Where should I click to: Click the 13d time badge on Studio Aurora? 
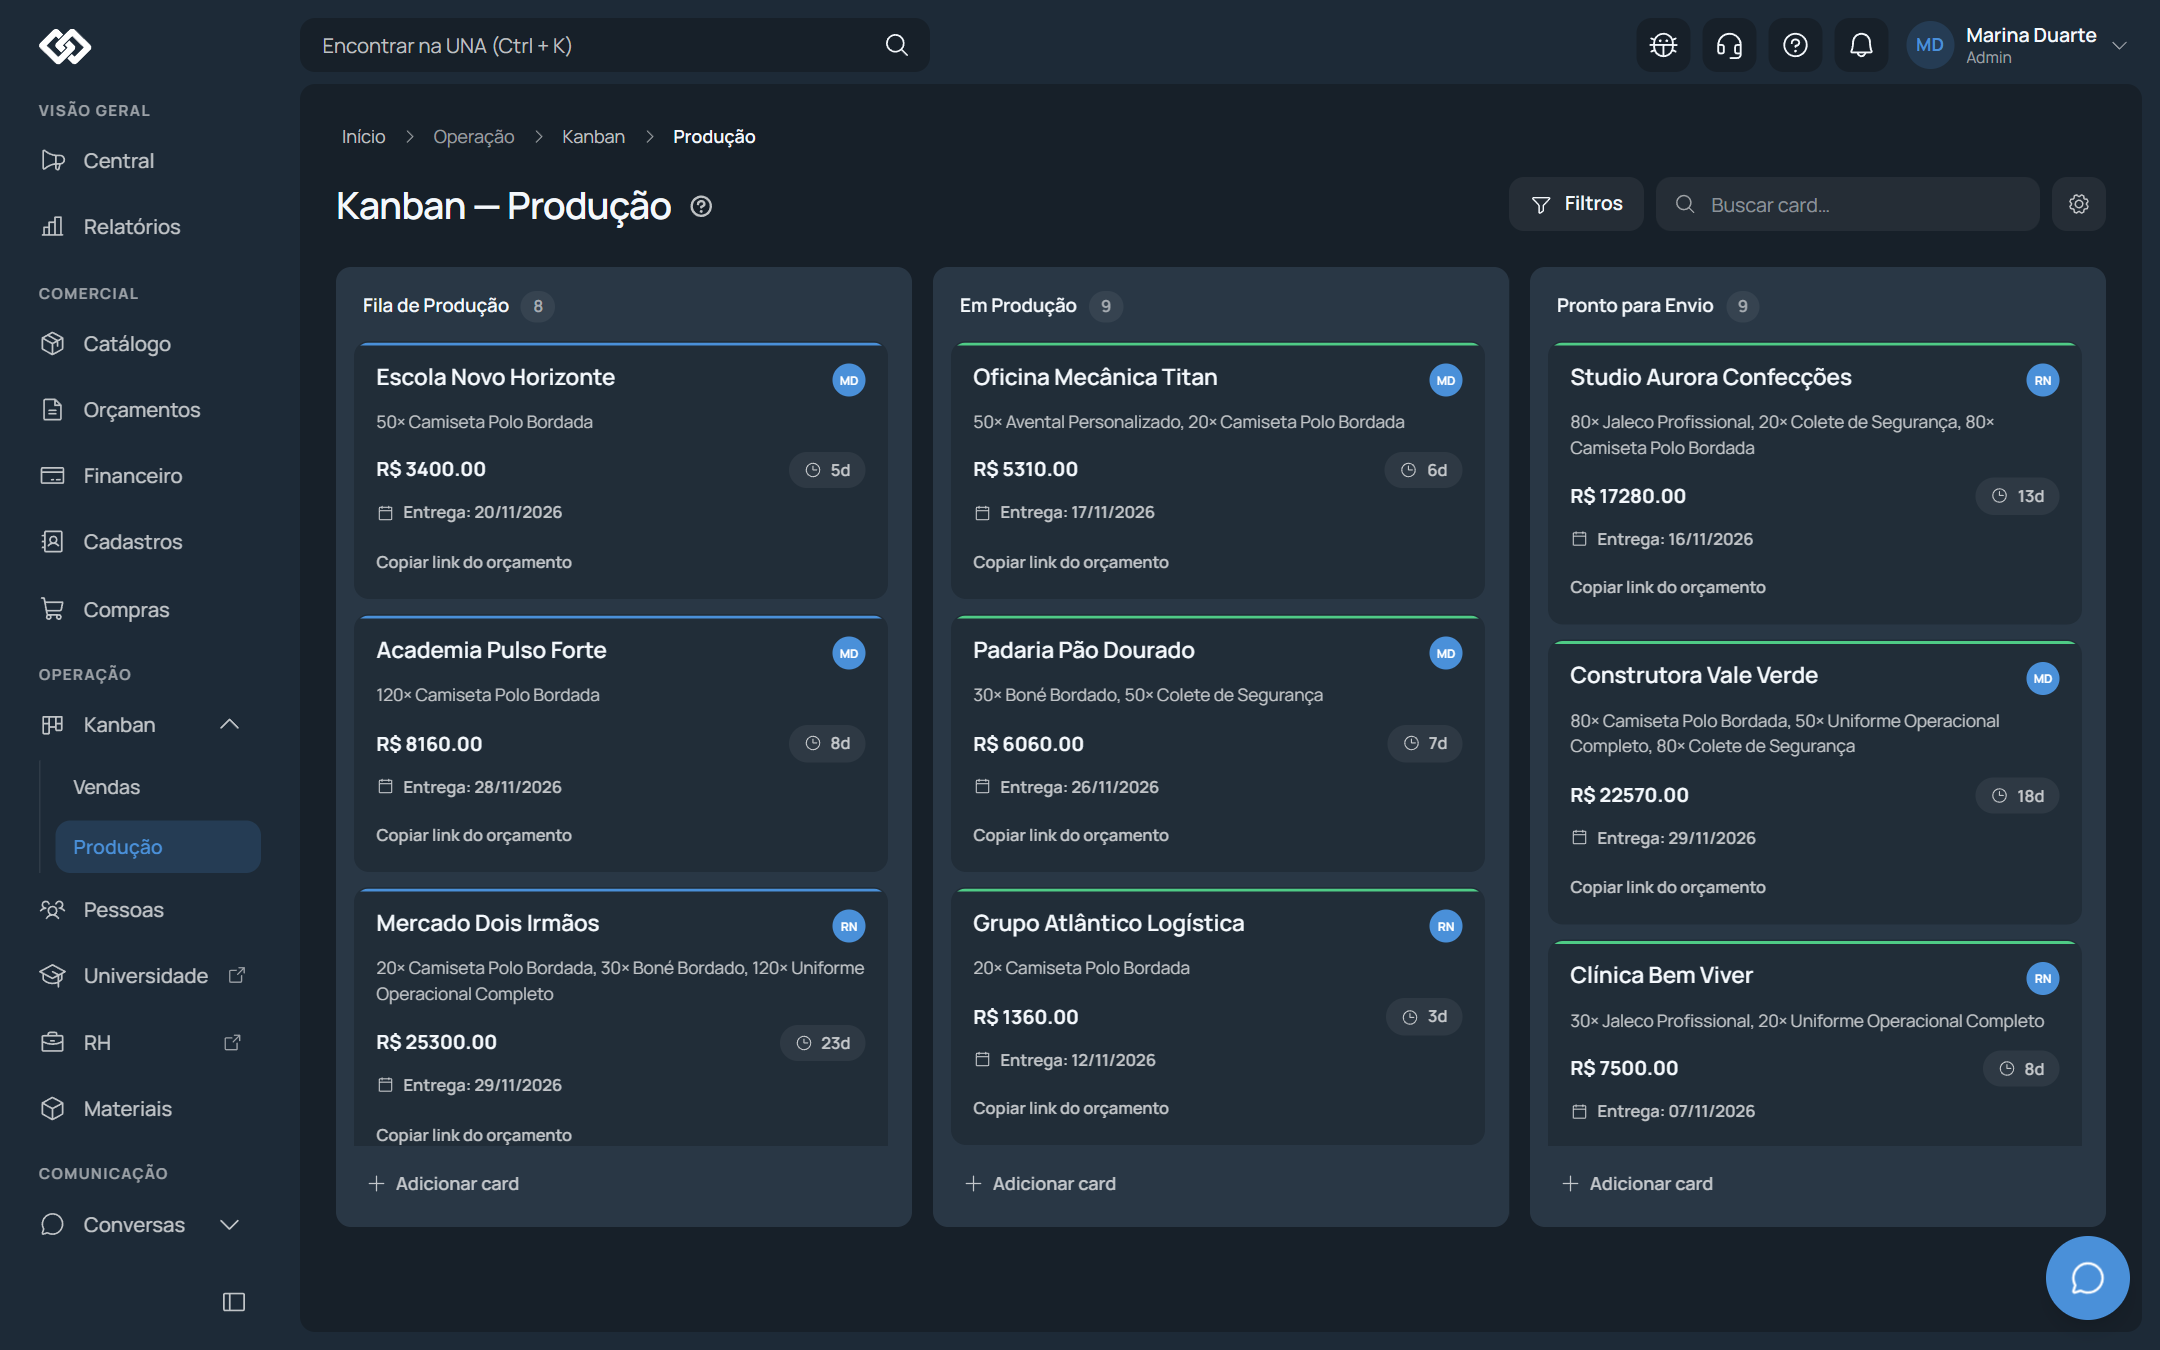tap(2017, 496)
